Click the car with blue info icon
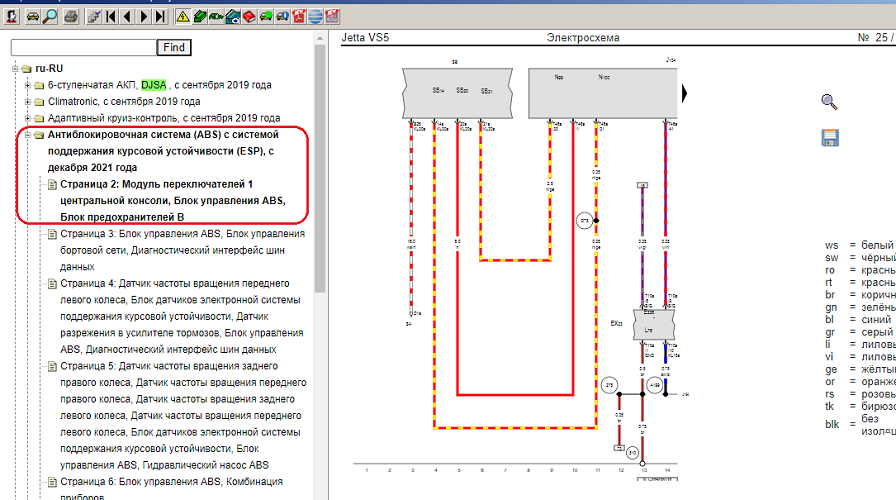 282,17
